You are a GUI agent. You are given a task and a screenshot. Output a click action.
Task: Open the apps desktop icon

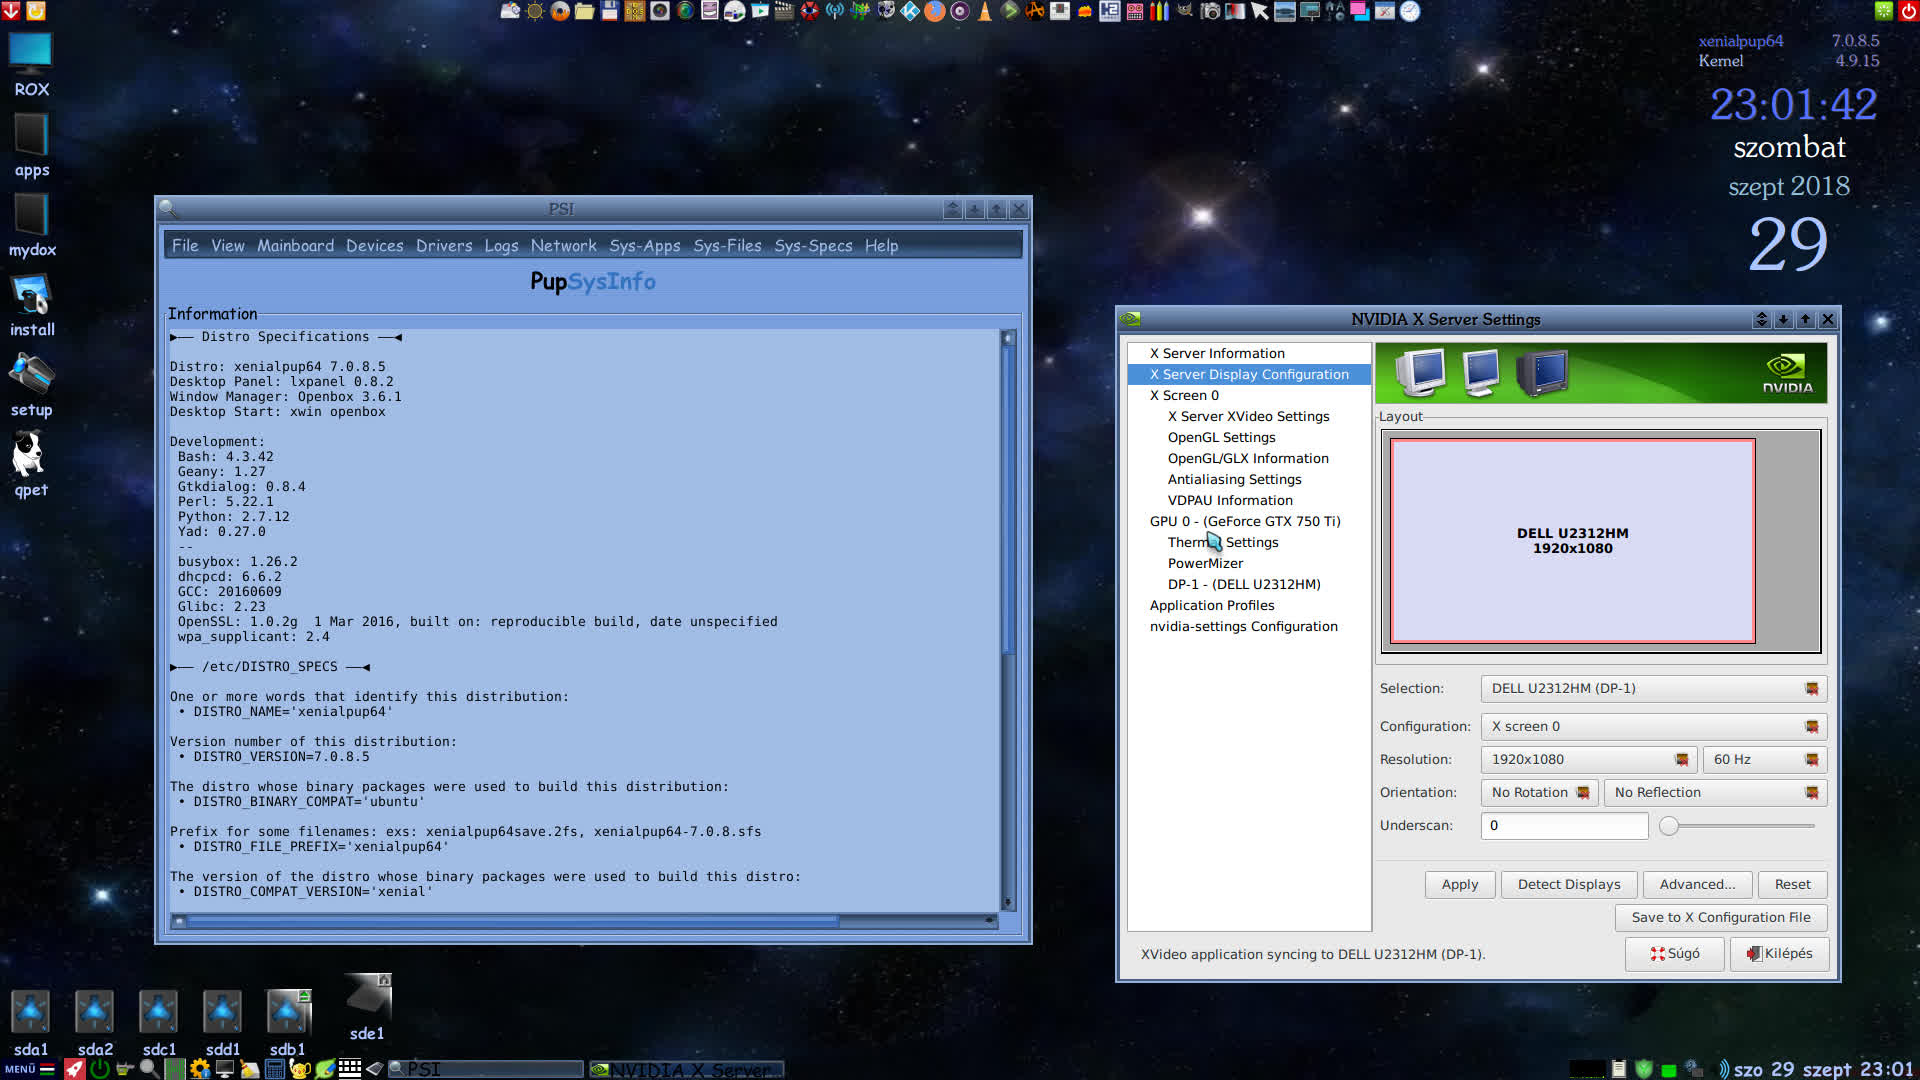(x=31, y=146)
